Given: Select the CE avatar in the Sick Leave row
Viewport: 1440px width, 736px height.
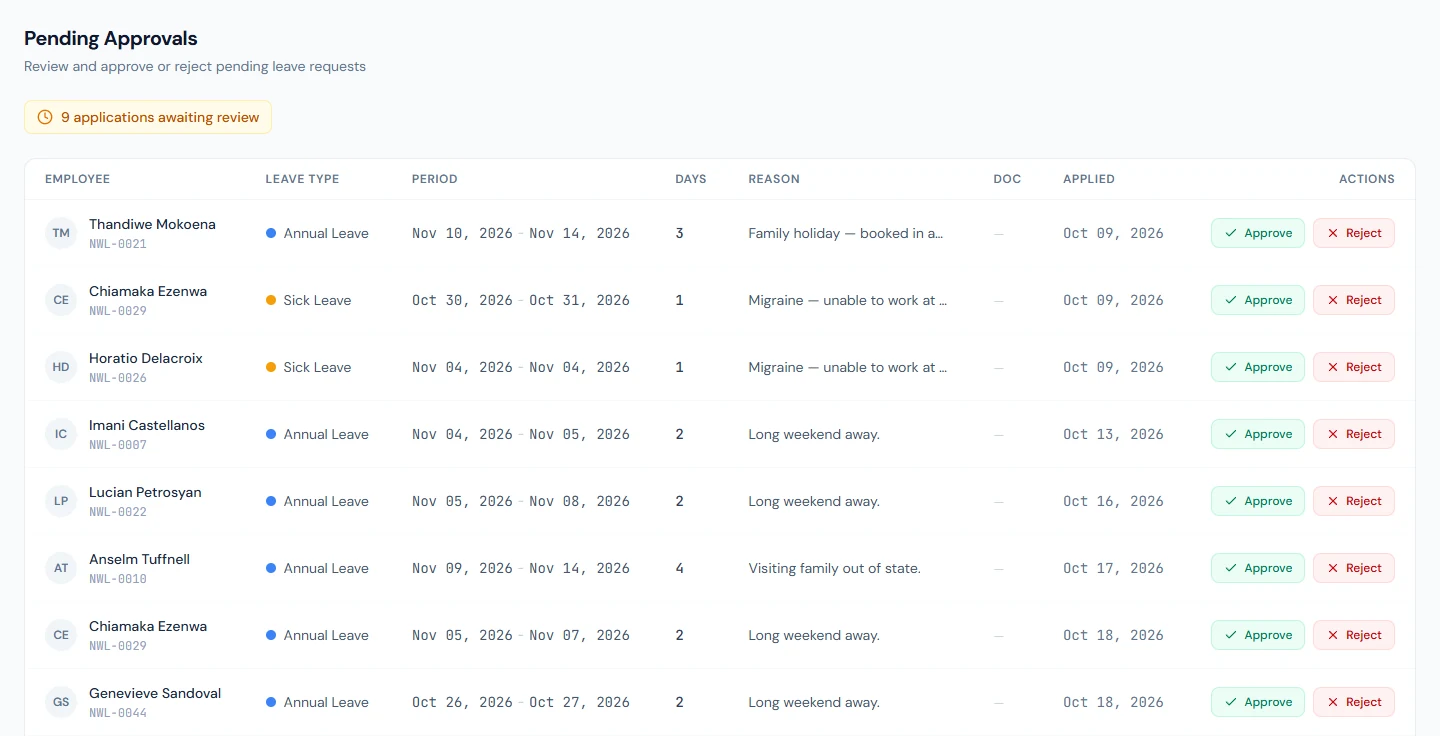Looking at the screenshot, I should [x=61, y=300].
